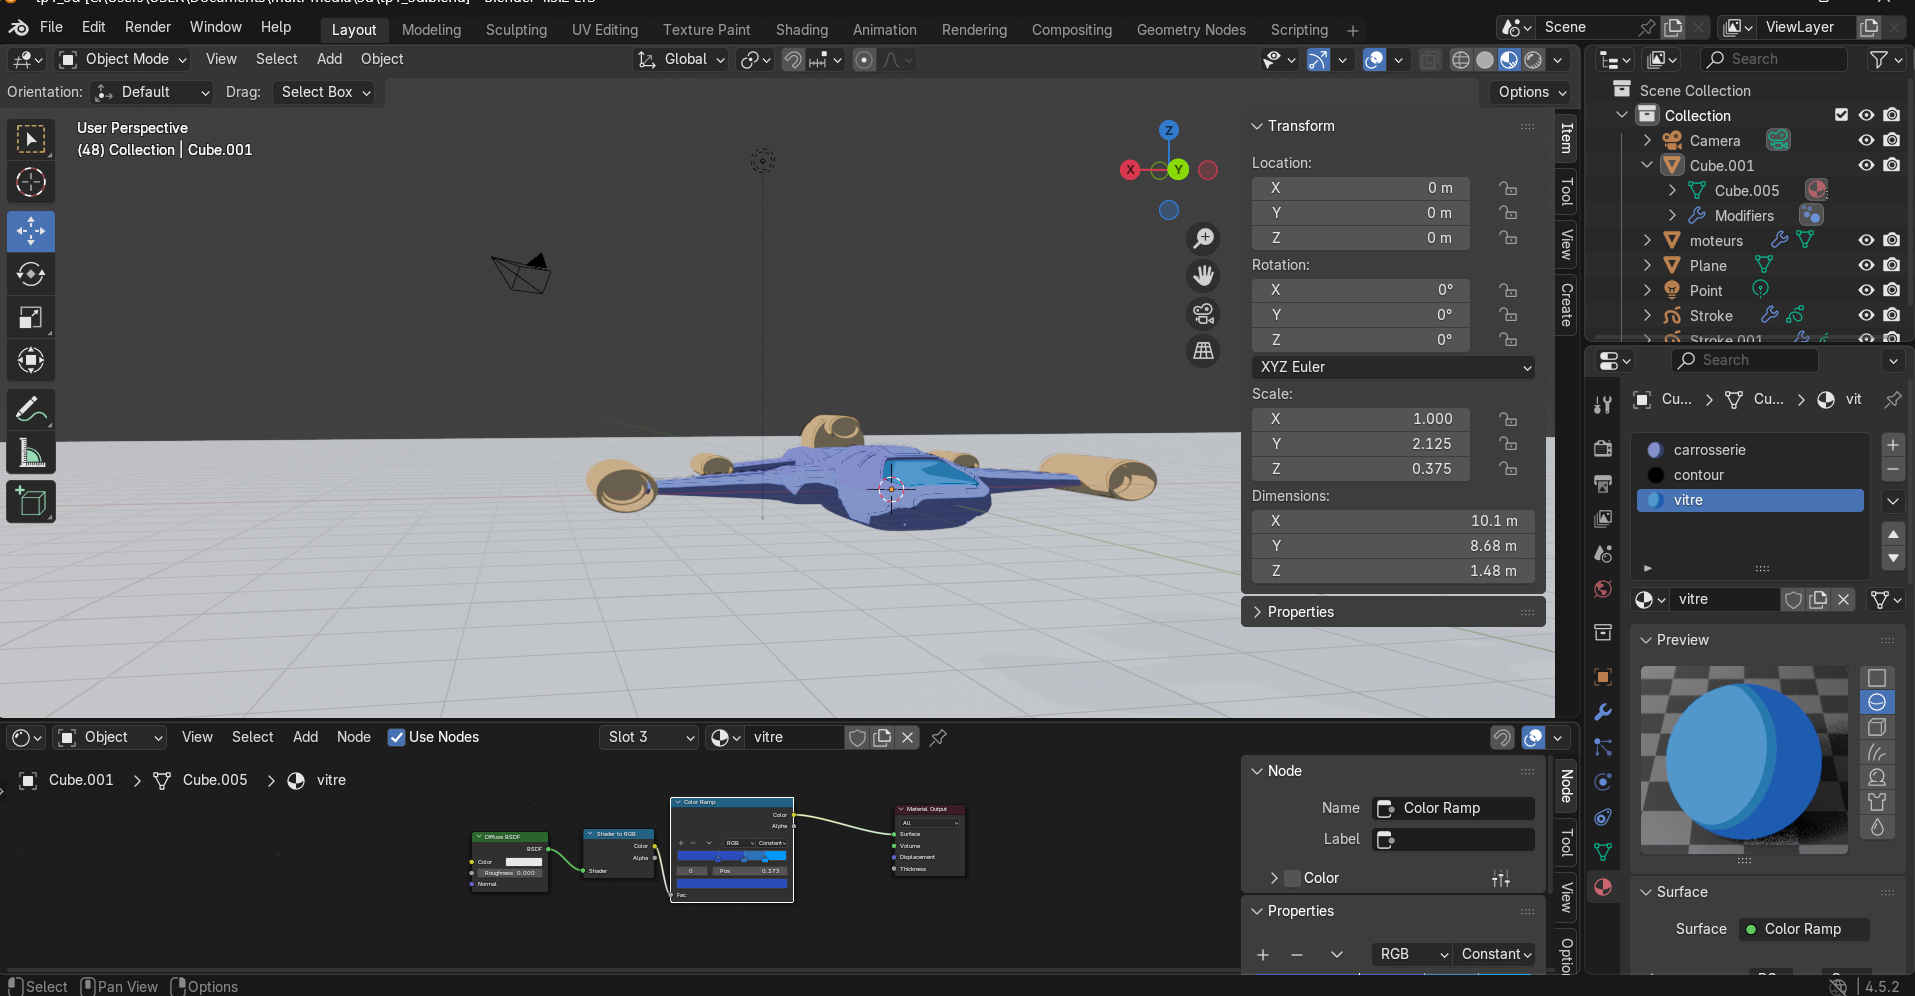Toggle visibility of the Plane object
1915x996 pixels.
[x=1866, y=266]
